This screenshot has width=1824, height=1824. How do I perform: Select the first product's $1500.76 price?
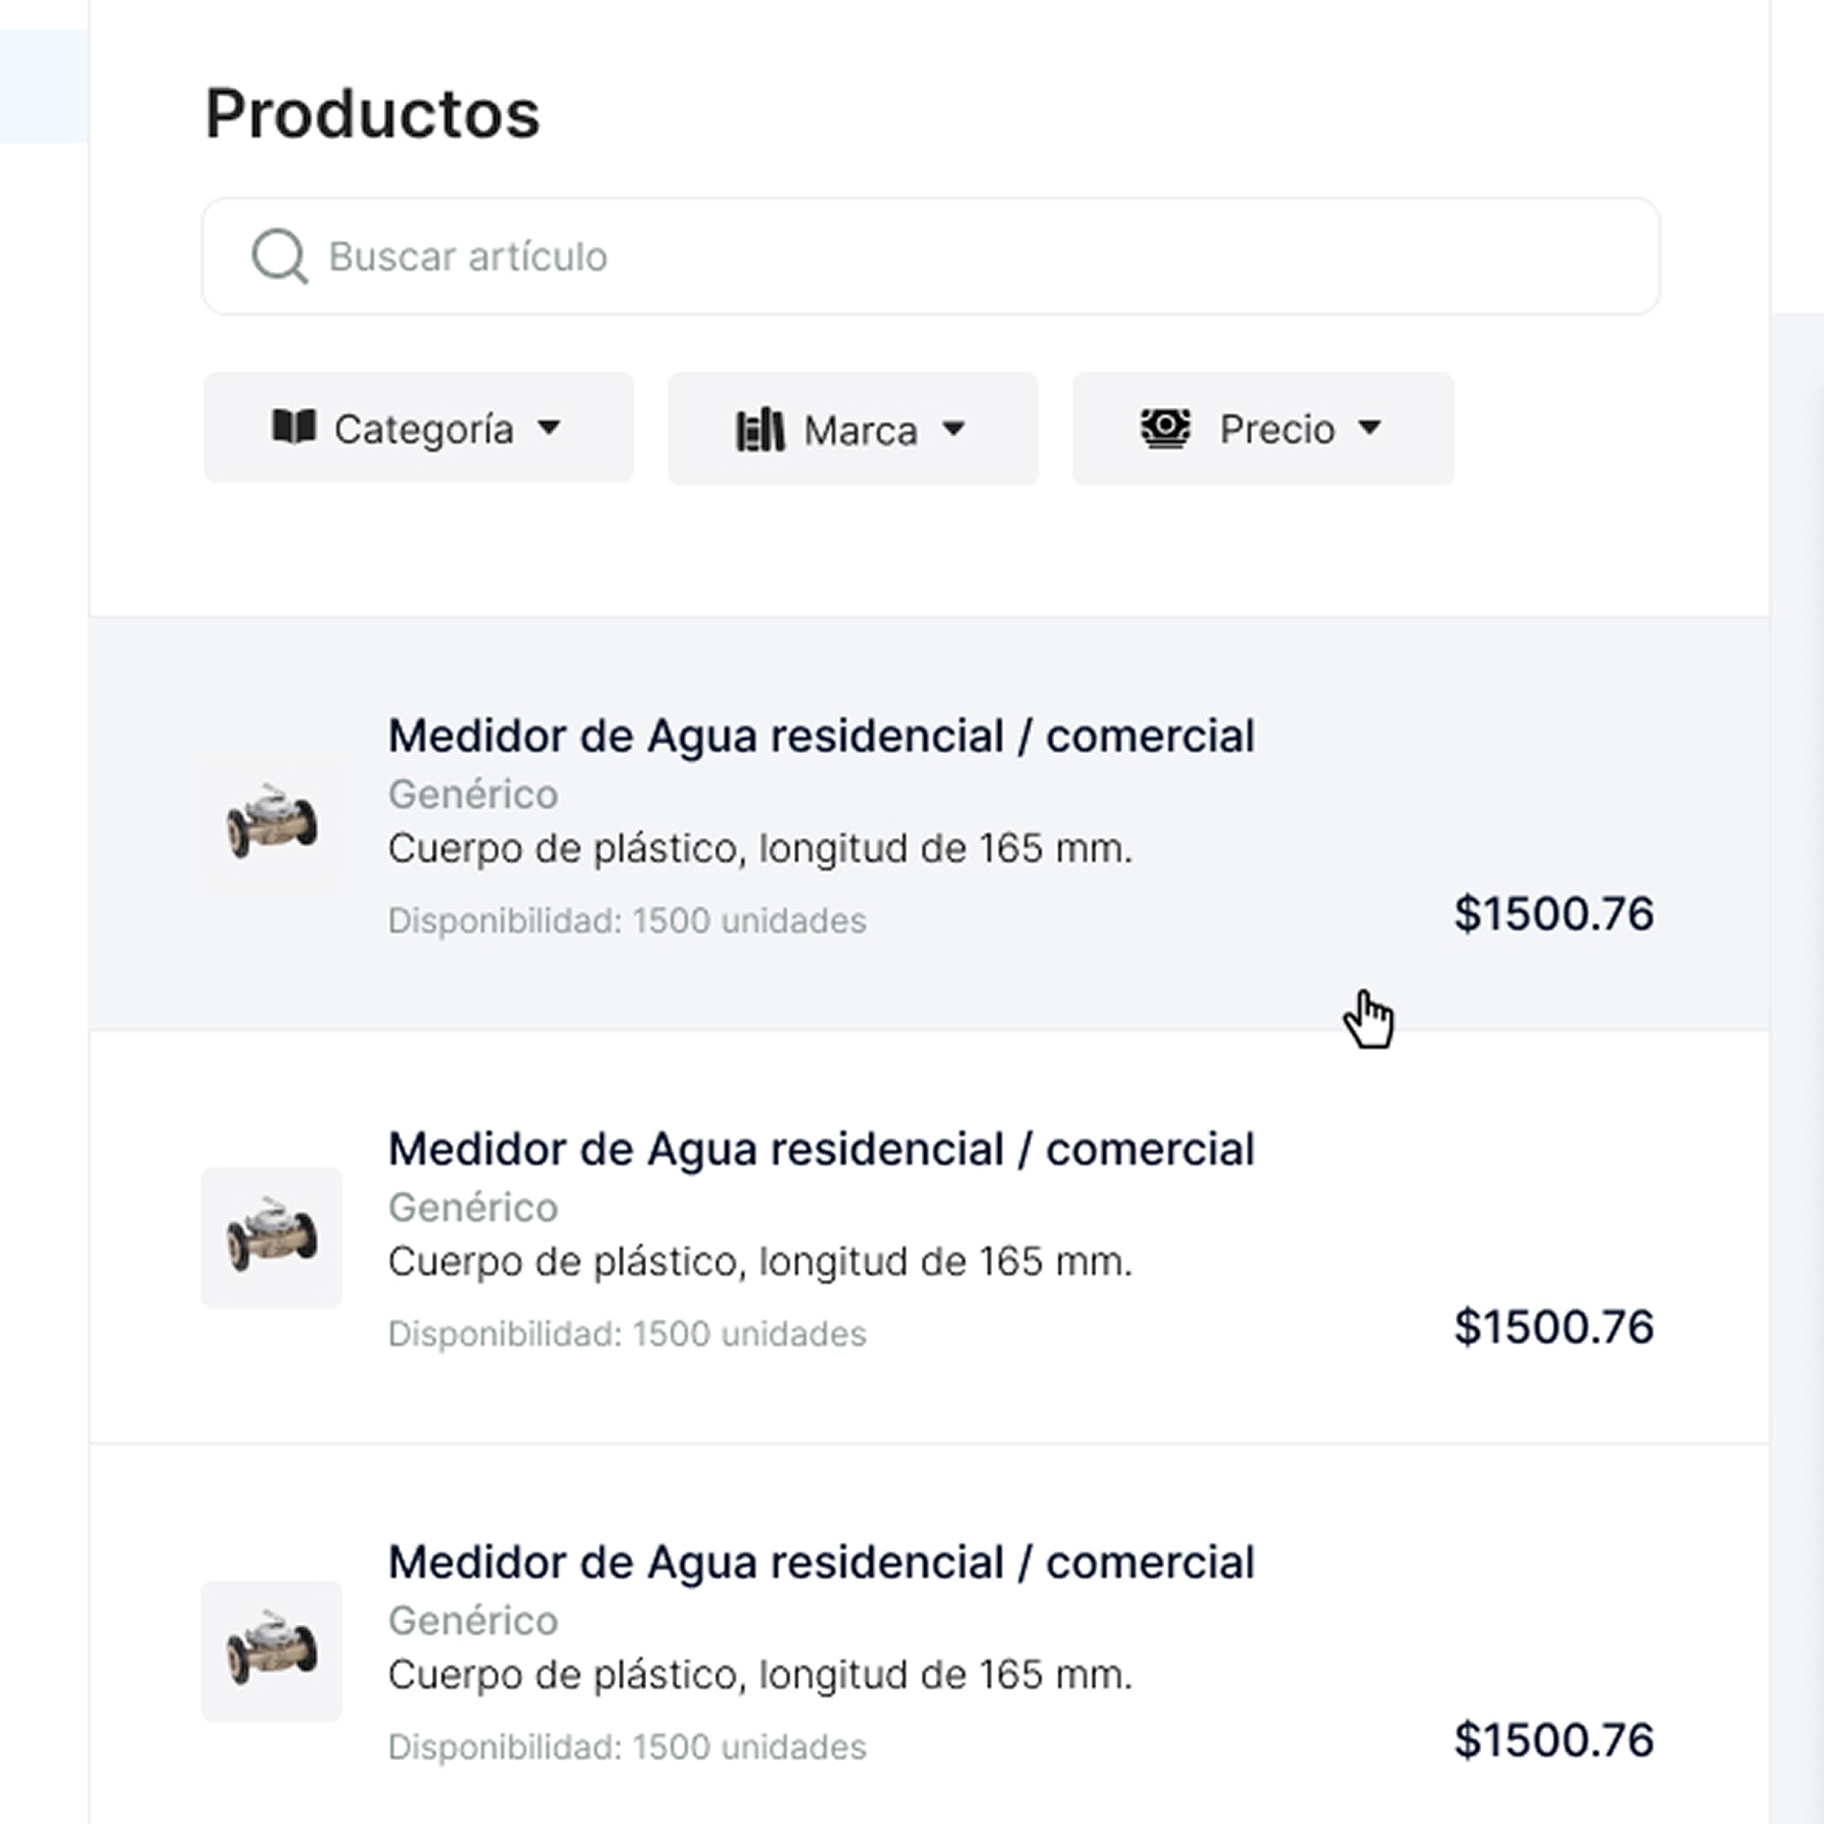[1554, 914]
